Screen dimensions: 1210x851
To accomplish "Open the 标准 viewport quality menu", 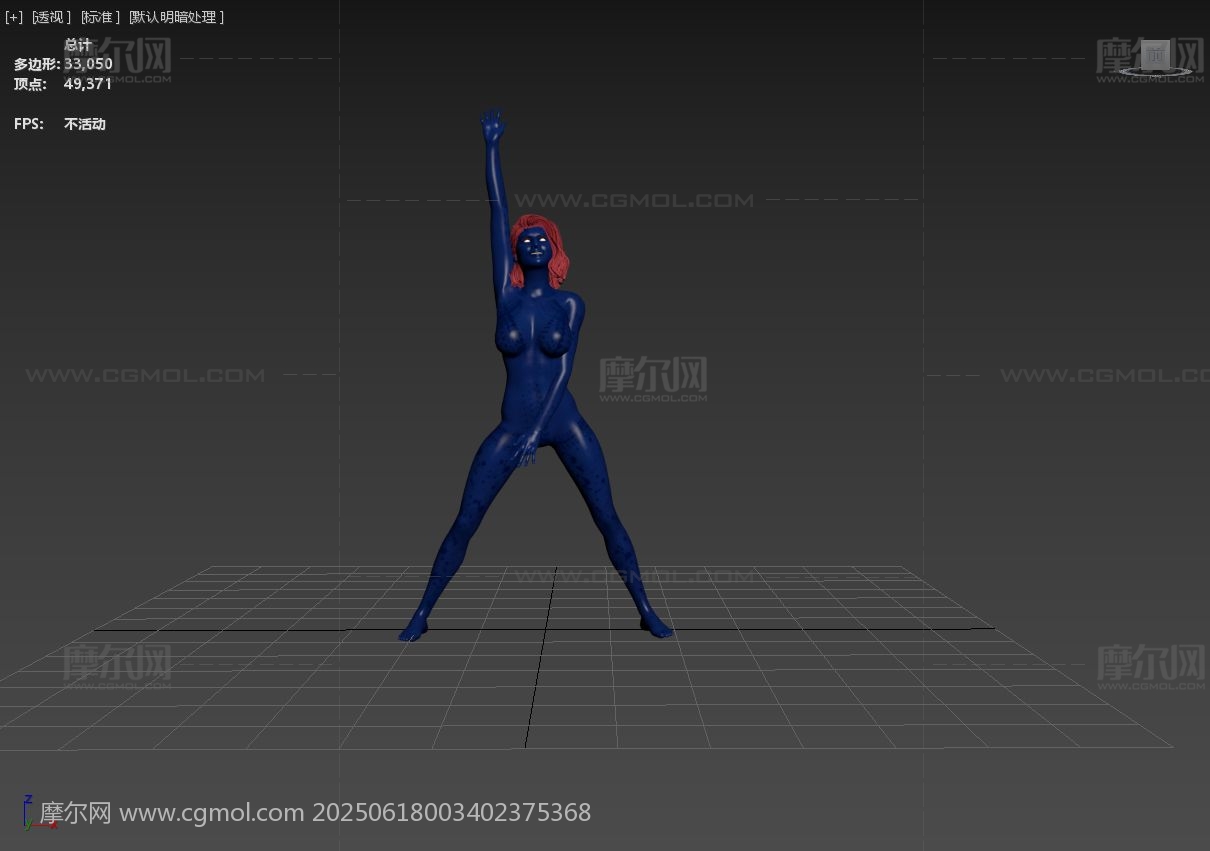I will click(x=100, y=17).
